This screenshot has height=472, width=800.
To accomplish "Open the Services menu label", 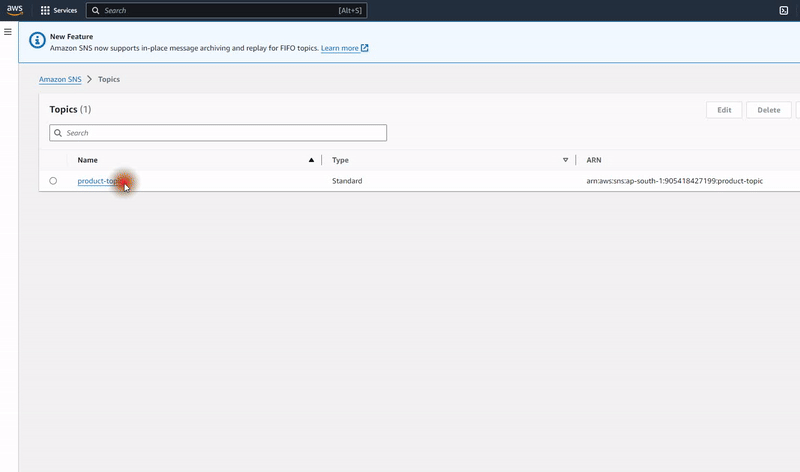I will point(66,10).
